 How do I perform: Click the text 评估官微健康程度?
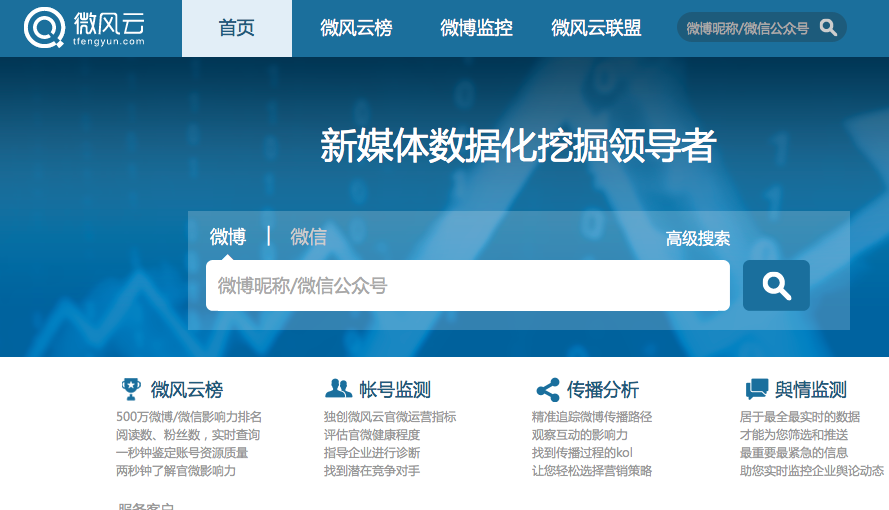point(372,435)
